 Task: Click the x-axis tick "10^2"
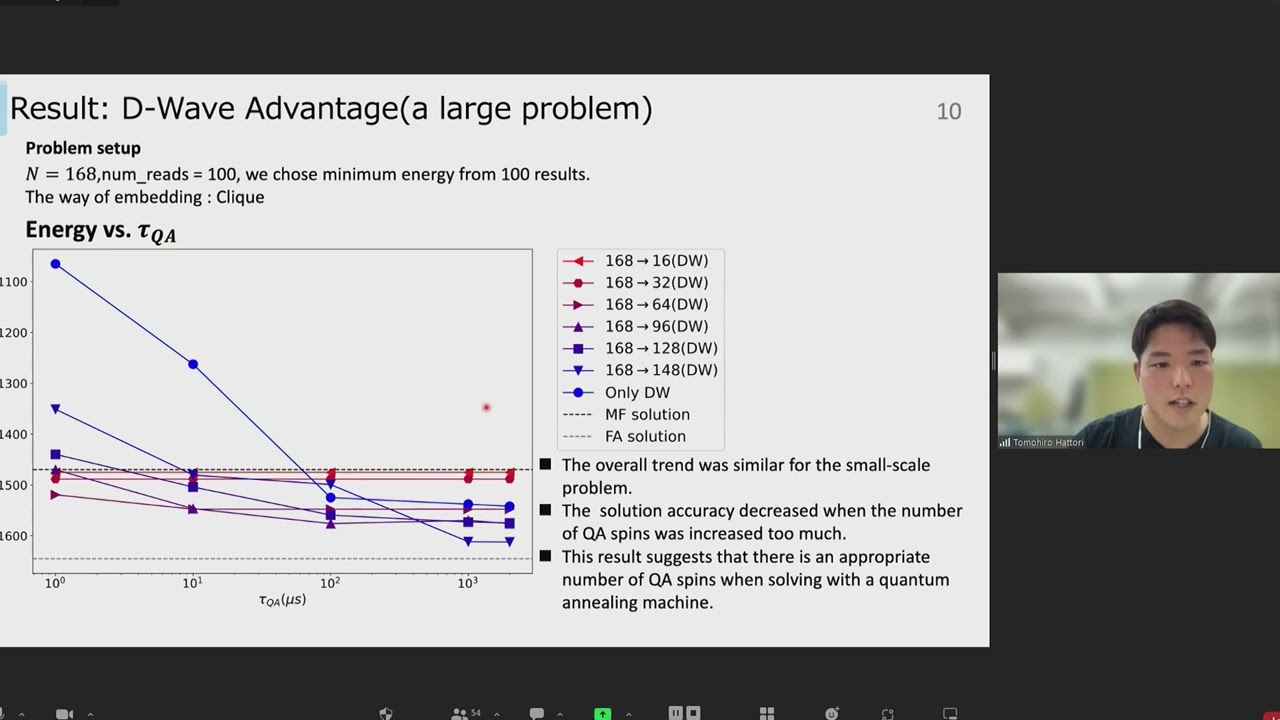click(329, 582)
